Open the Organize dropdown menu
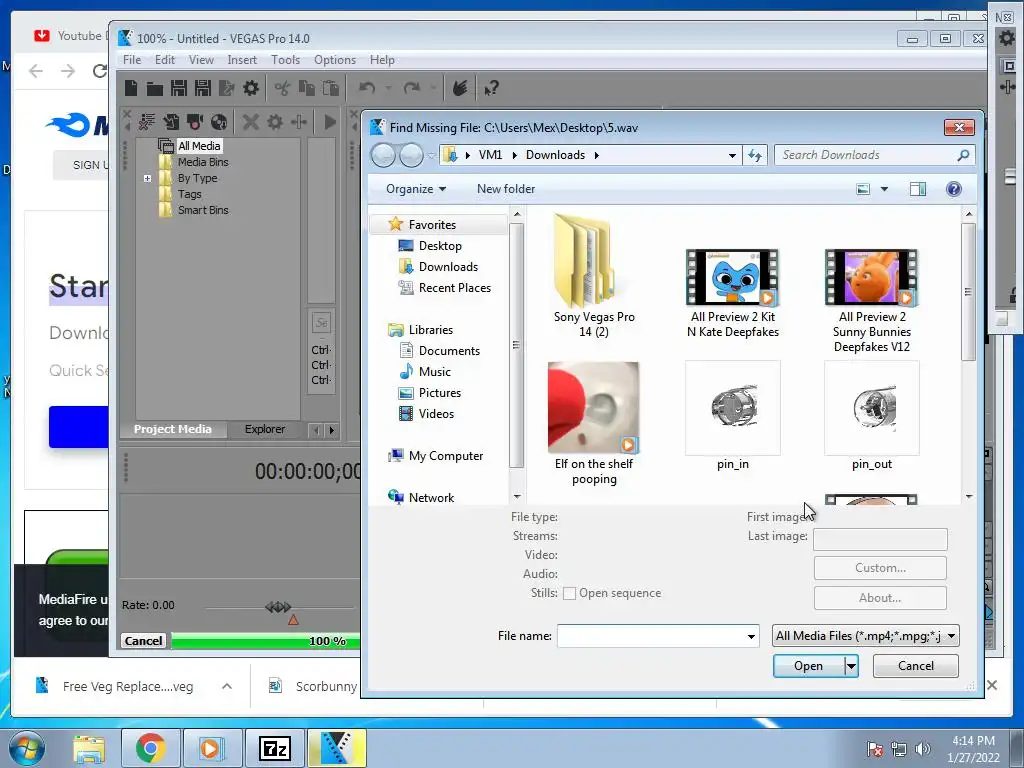Image resolution: width=1024 pixels, height=768 pixels. [416, 189]
